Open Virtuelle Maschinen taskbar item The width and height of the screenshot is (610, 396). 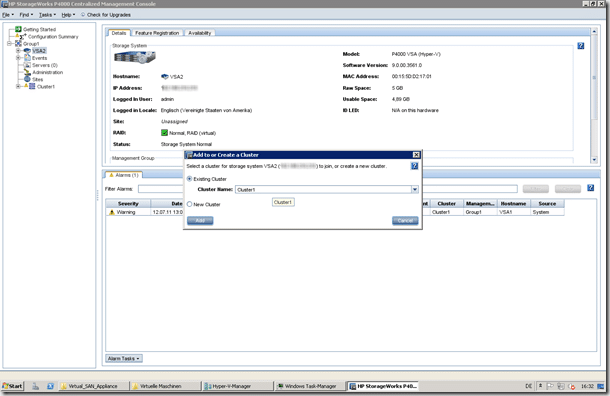[x=165, y=386]
